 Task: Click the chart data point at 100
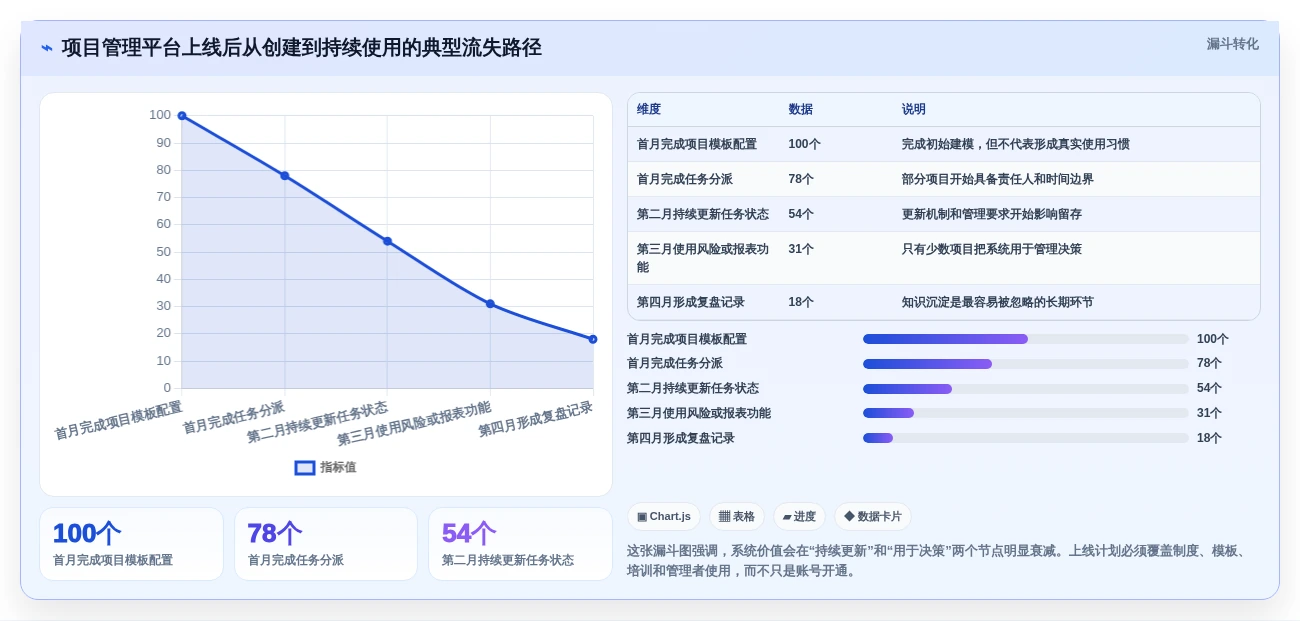182,116
